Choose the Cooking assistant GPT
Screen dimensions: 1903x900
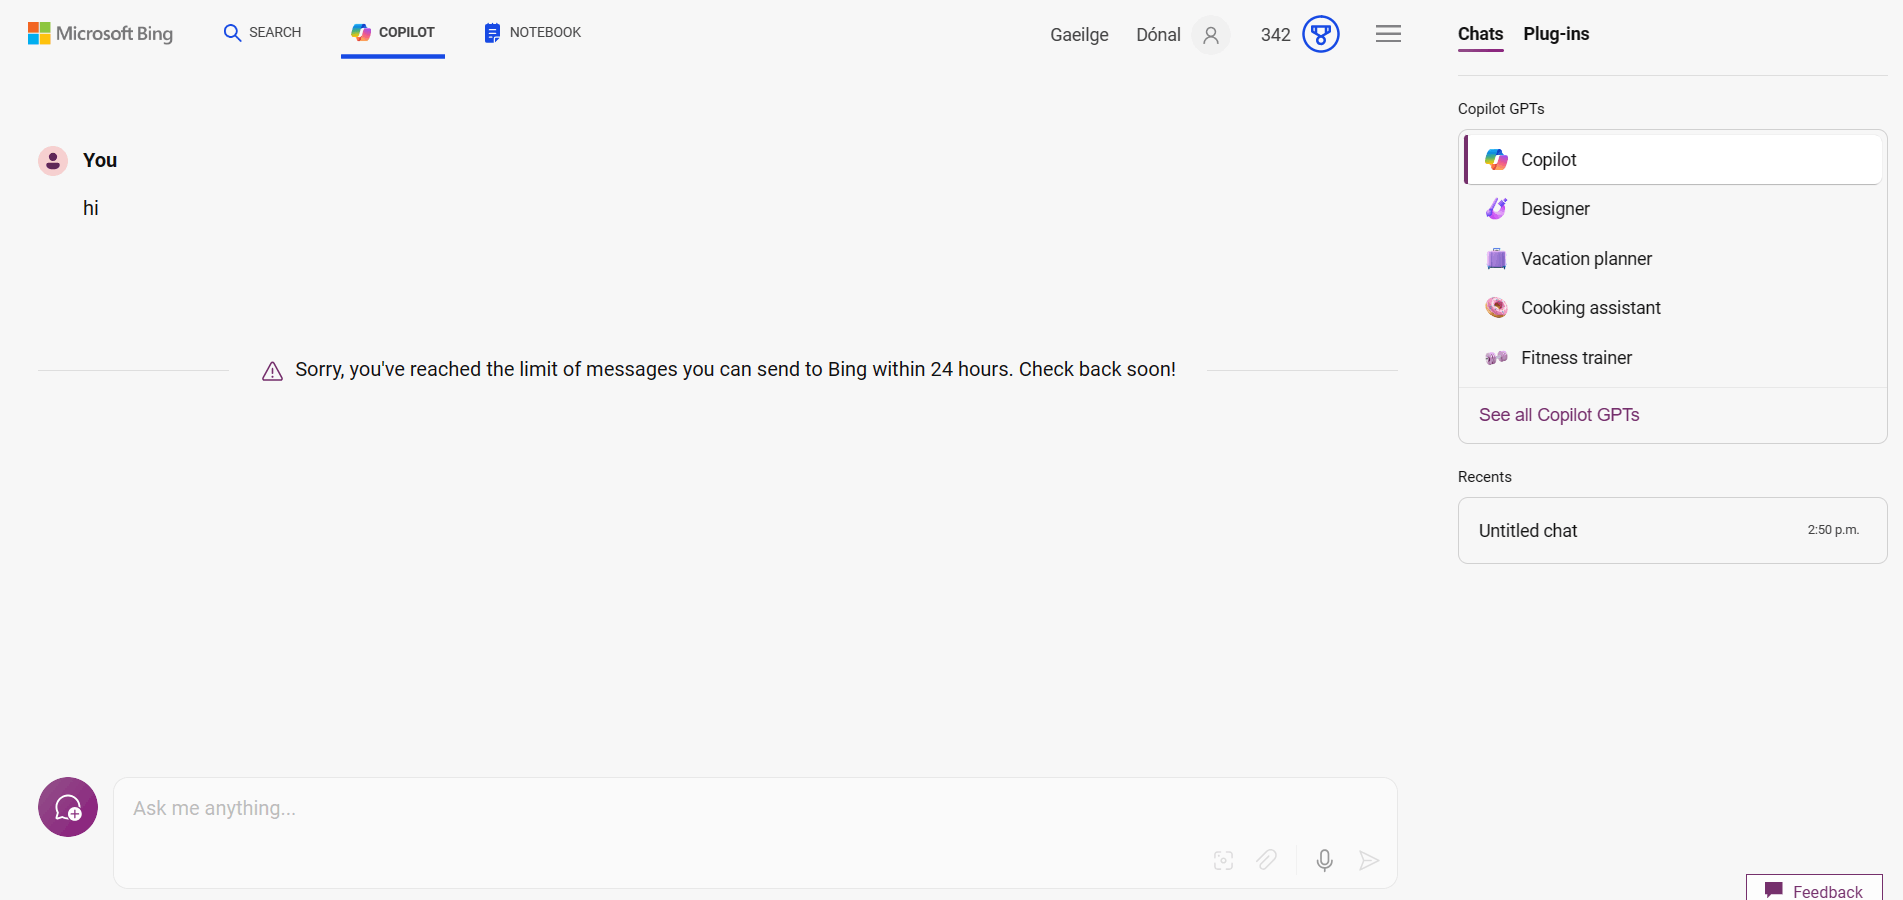pyautogui.click(x=1673, y=308)
